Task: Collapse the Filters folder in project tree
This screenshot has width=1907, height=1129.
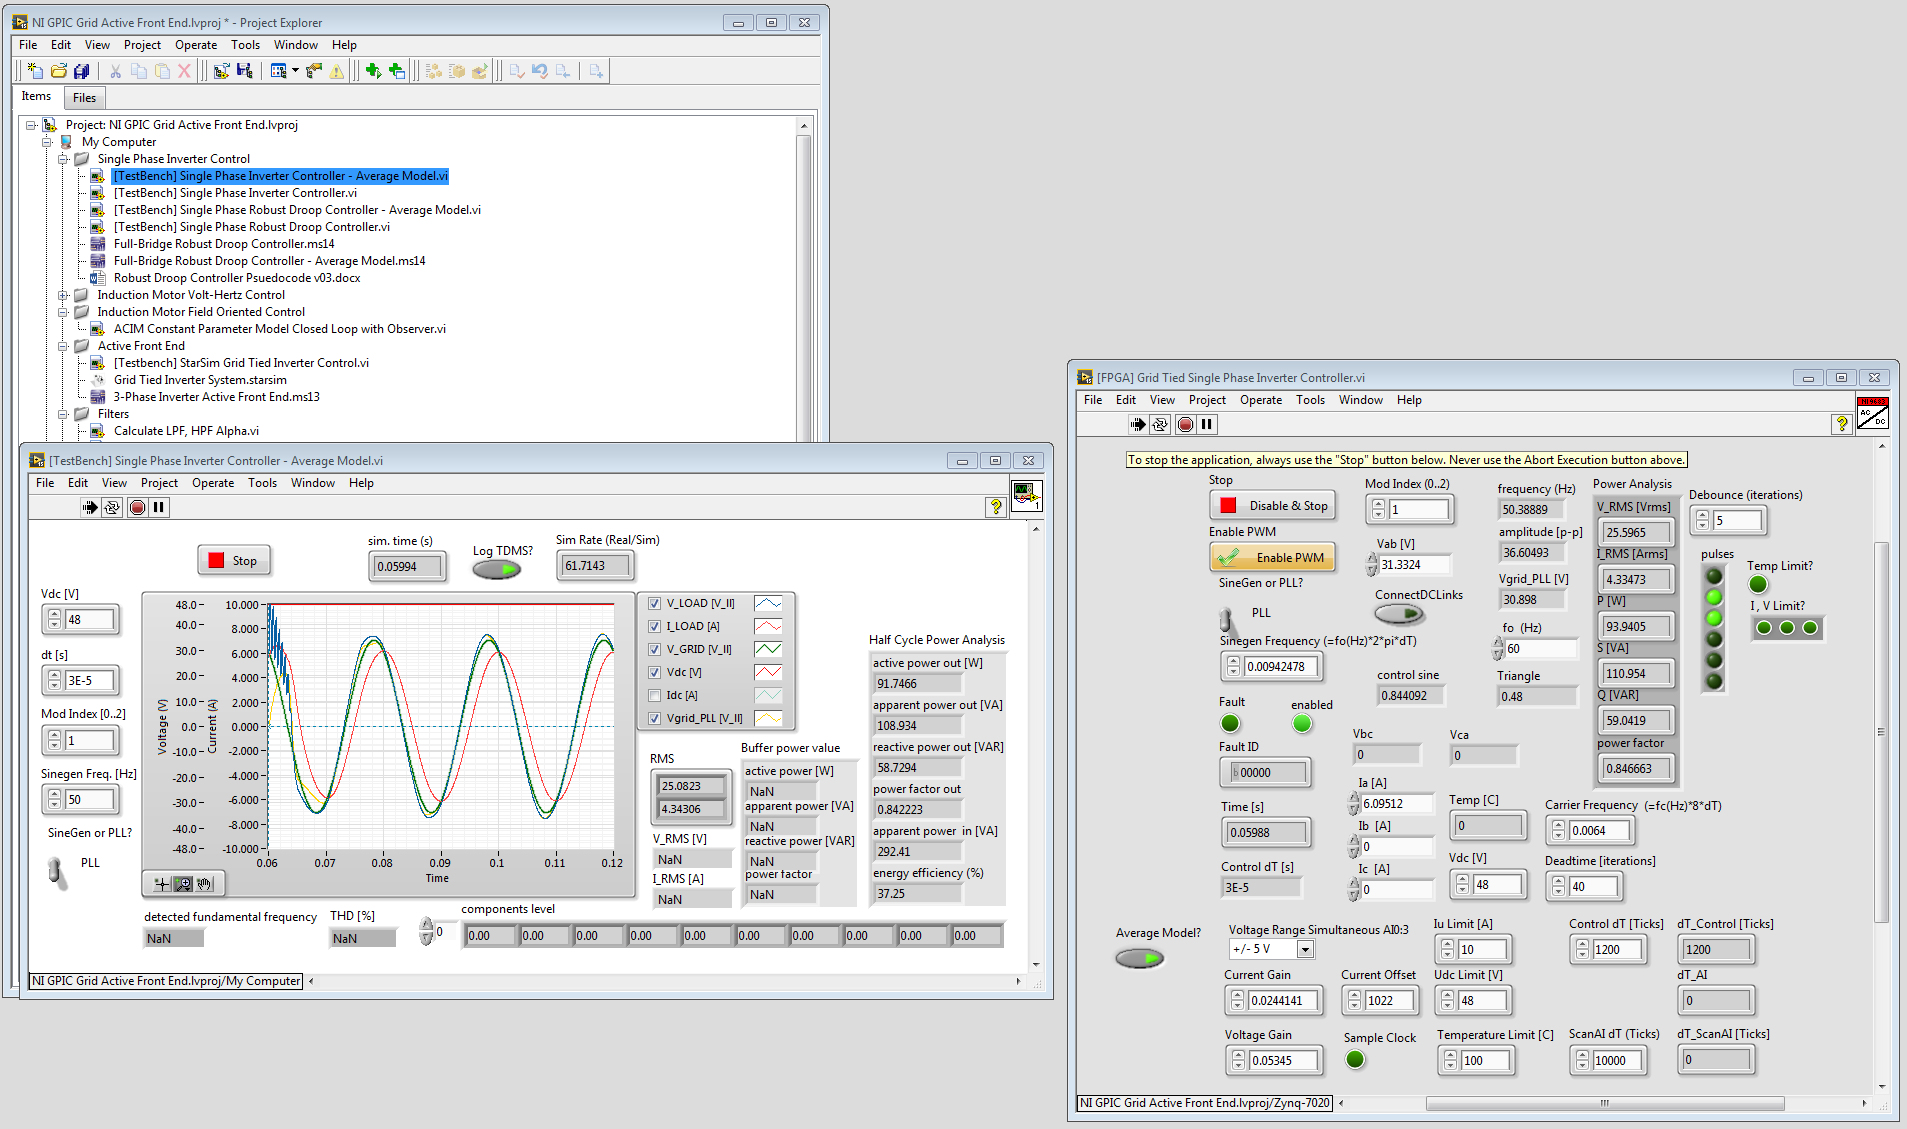Action: pyautogui.click(x=63, y=414)
